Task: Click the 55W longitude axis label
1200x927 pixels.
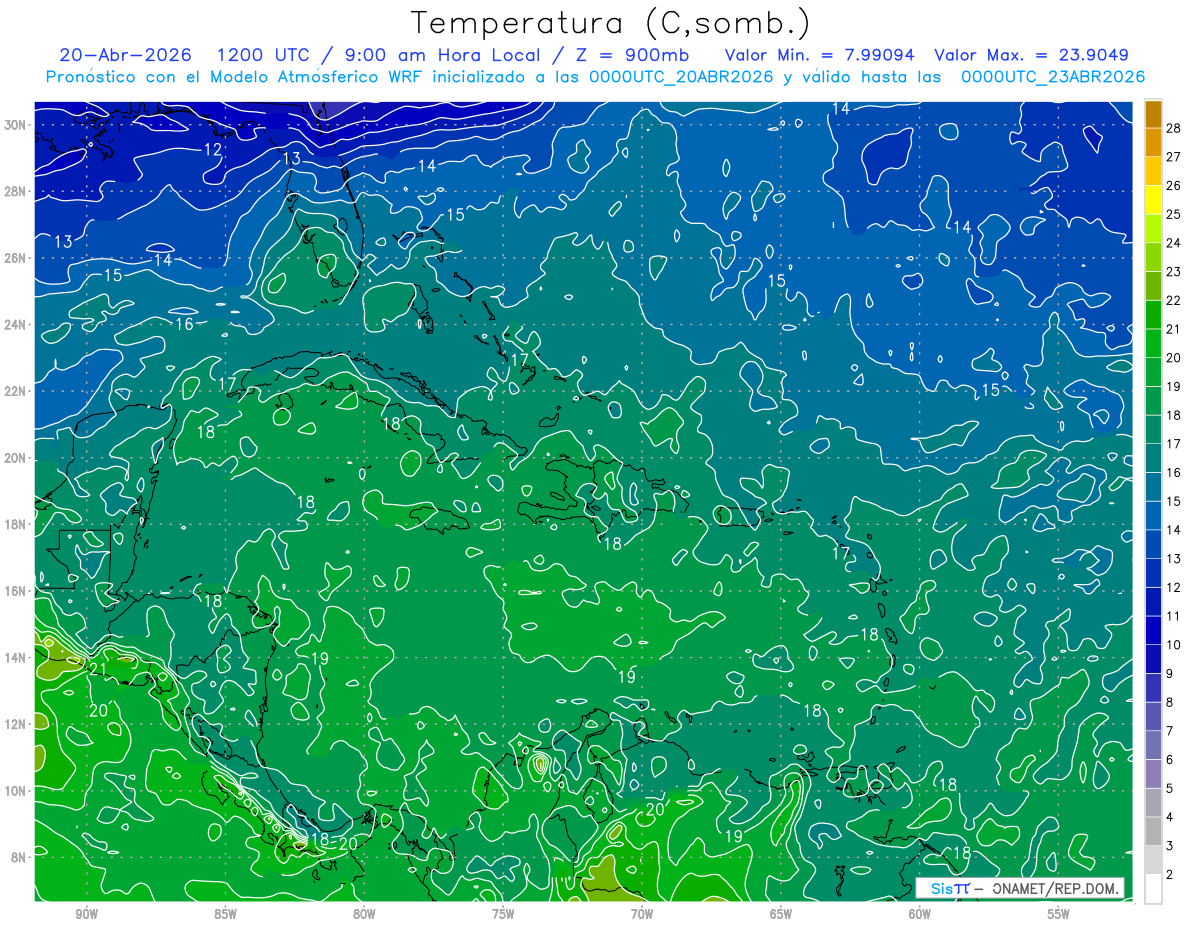Action: 1059,913
